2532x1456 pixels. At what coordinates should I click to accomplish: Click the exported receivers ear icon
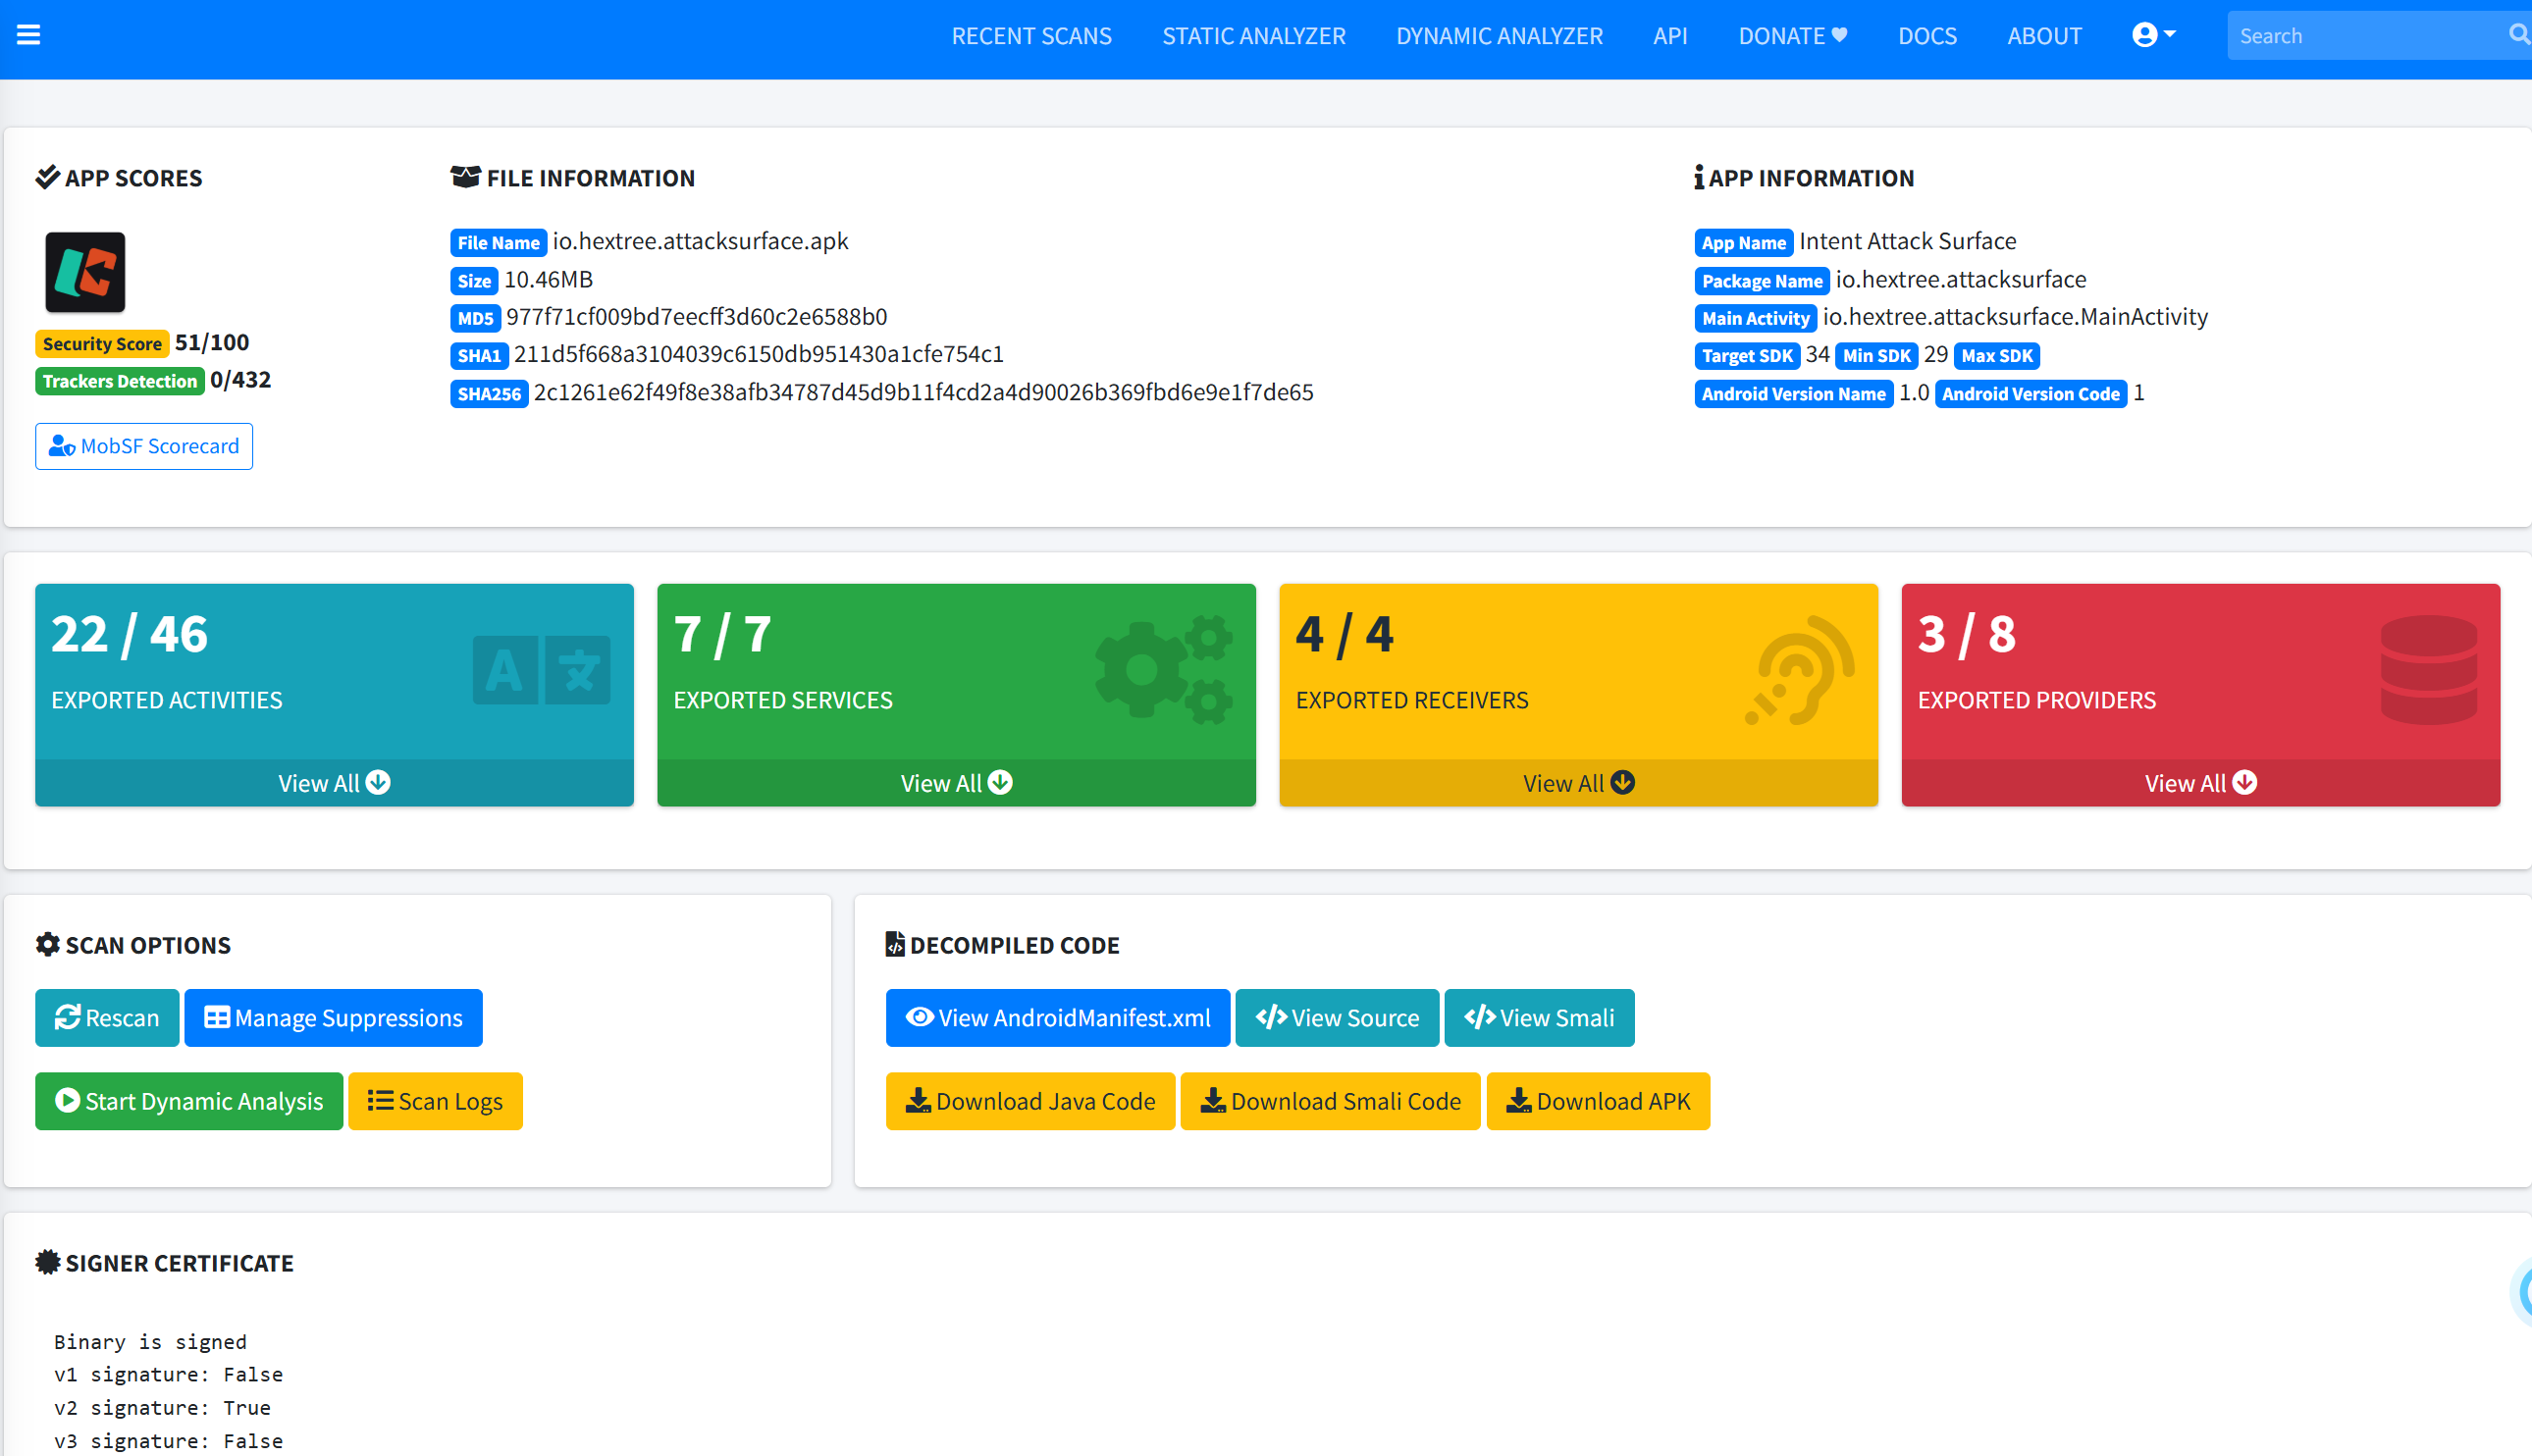pyautogui.click(x=1800, y=669)
